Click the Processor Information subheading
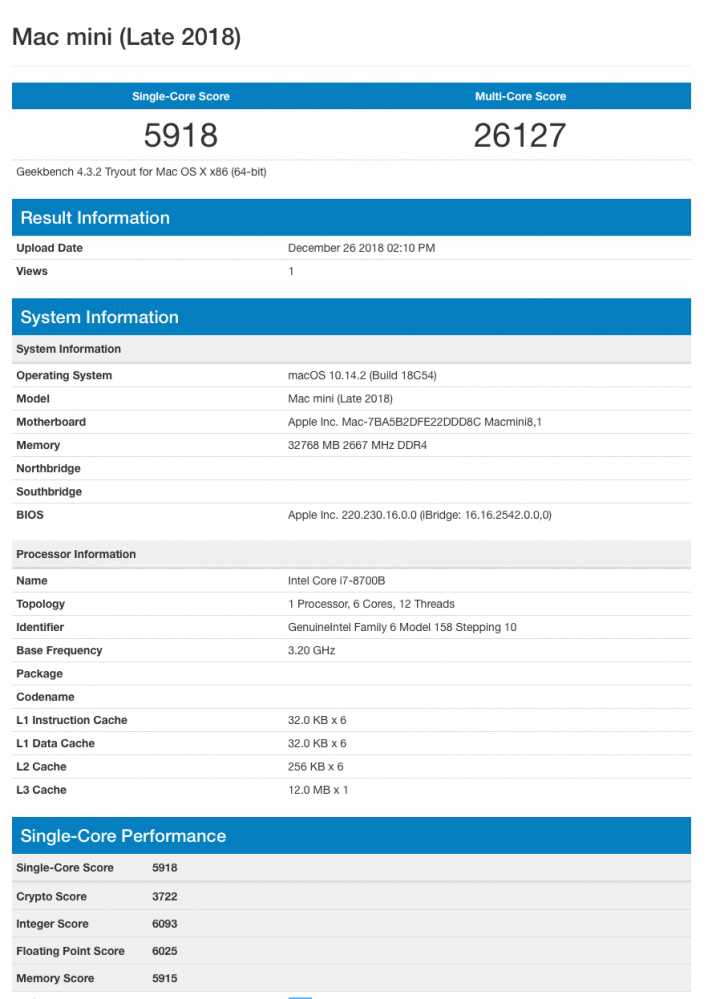The height and width of the screenshot is (999, 720). click(x=351, y=554)
